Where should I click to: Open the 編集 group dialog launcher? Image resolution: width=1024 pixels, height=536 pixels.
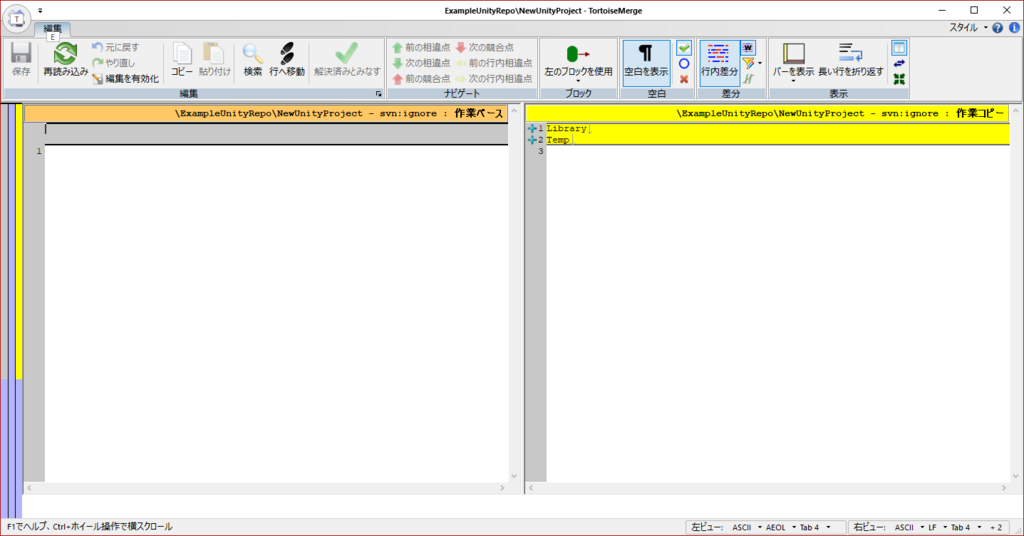coord(378,94)
